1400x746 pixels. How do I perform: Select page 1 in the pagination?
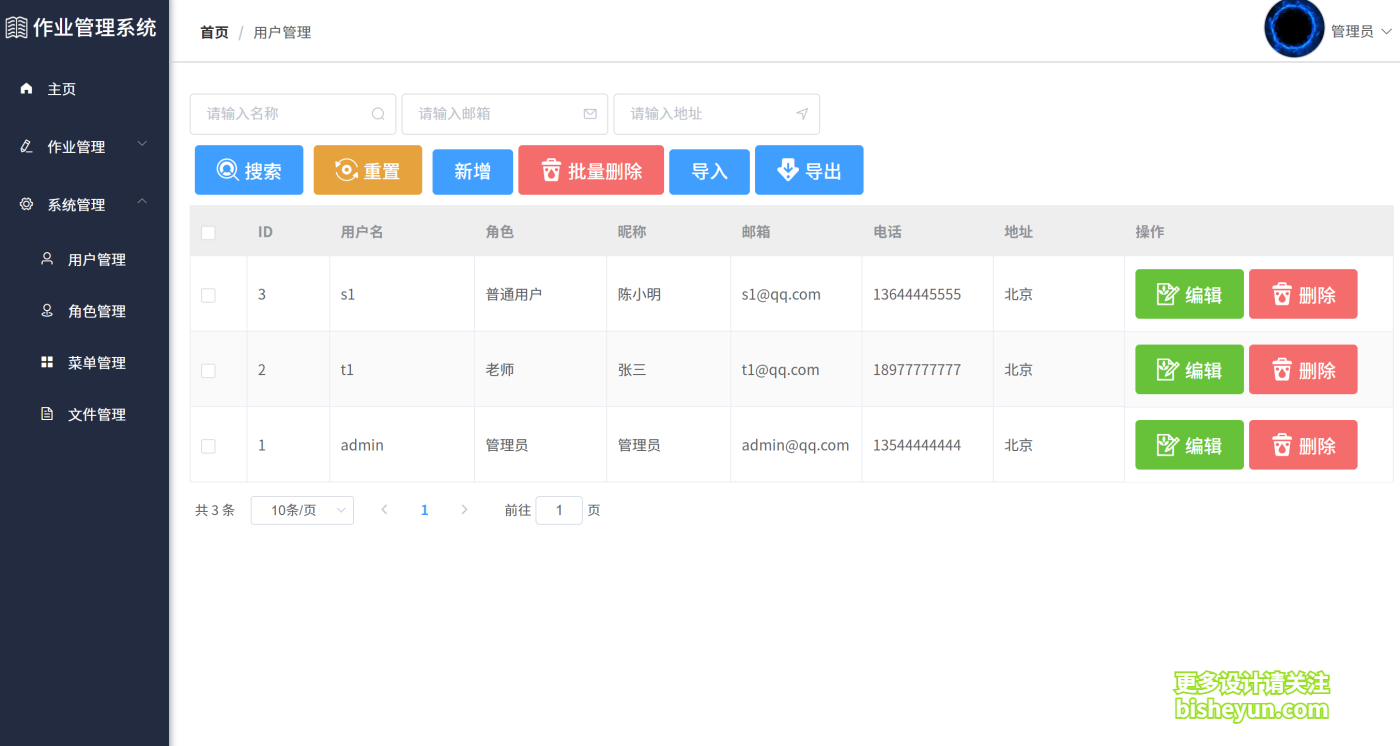pyautogui.click(x=424, y=510)
